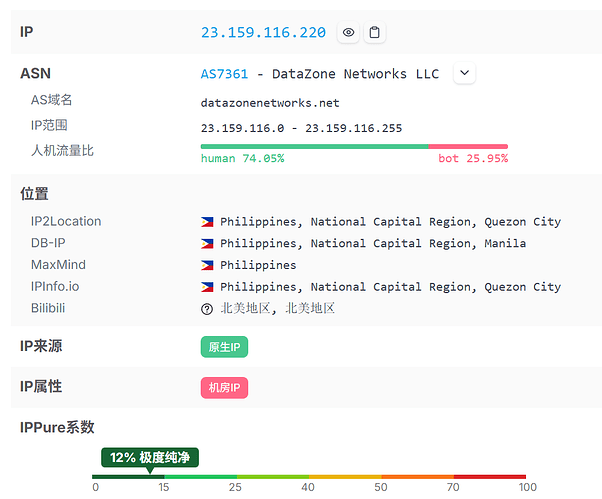This screenshot has height=499, width=602.
Task: Click IPInfo.io's Quezon City location text
Action: pos(390,287)
